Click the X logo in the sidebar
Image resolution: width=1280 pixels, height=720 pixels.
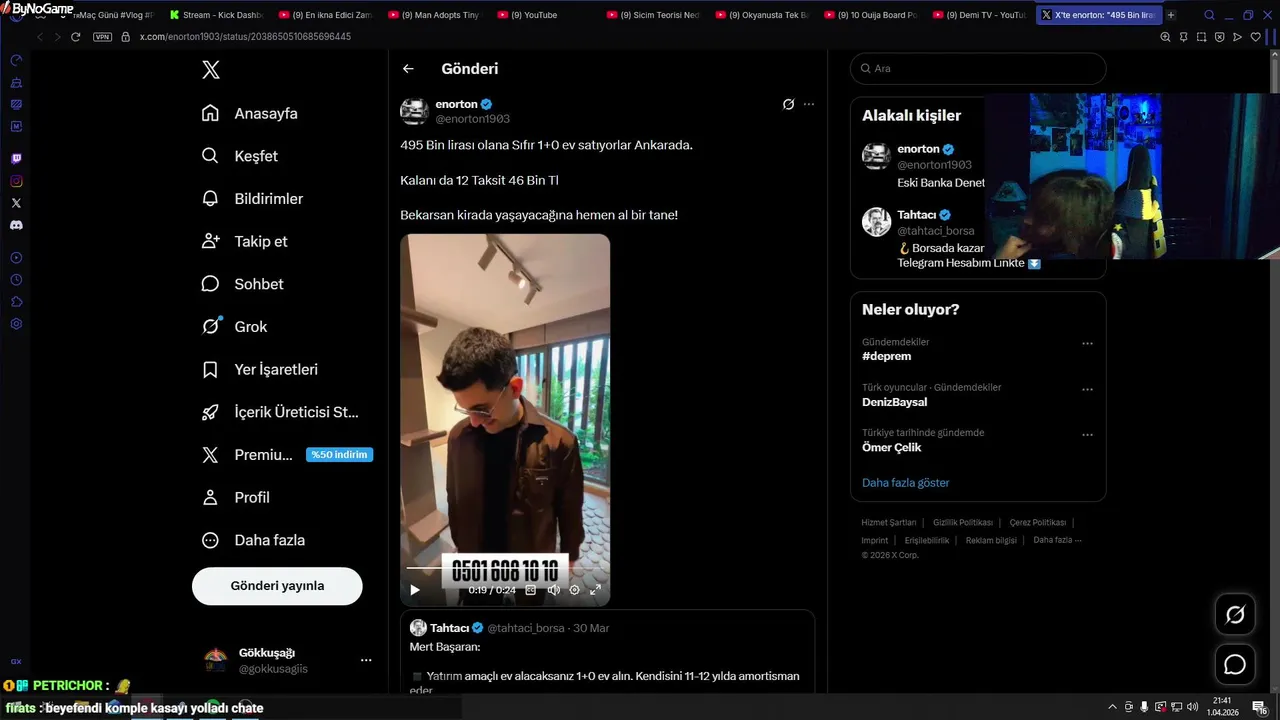tap(211, 70)
